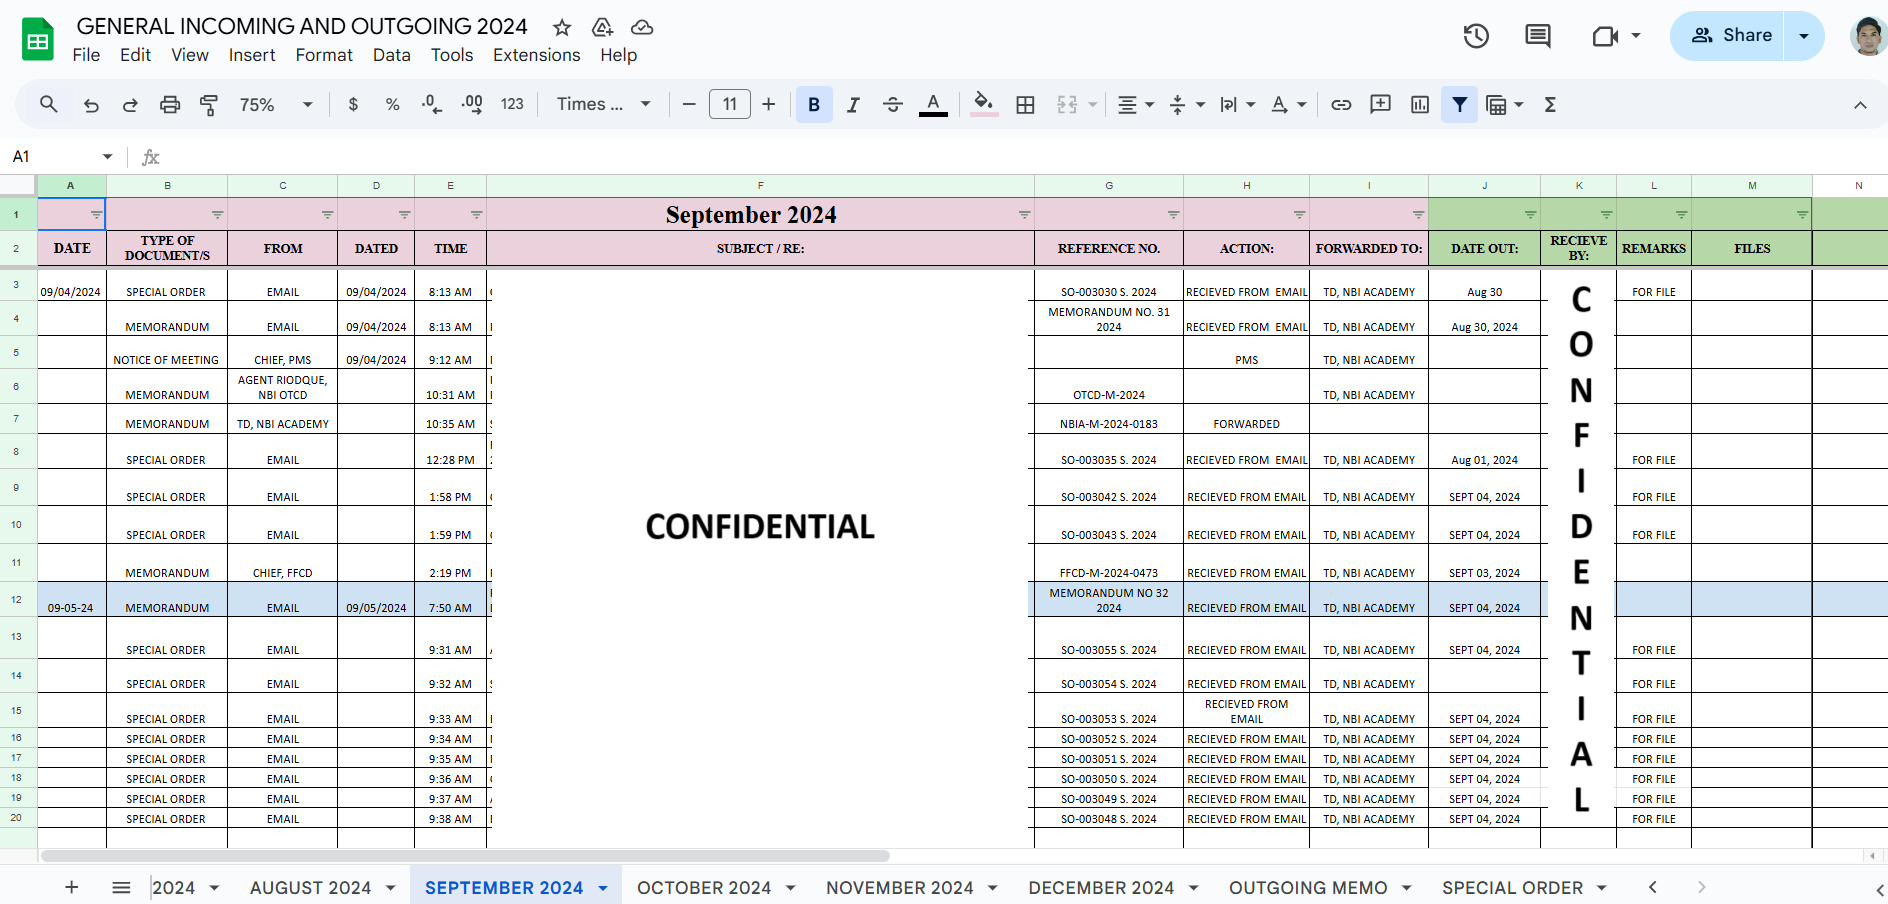Open the filter dropdown in column F header
The image size is (1888, 904).
pos(1024,215)
